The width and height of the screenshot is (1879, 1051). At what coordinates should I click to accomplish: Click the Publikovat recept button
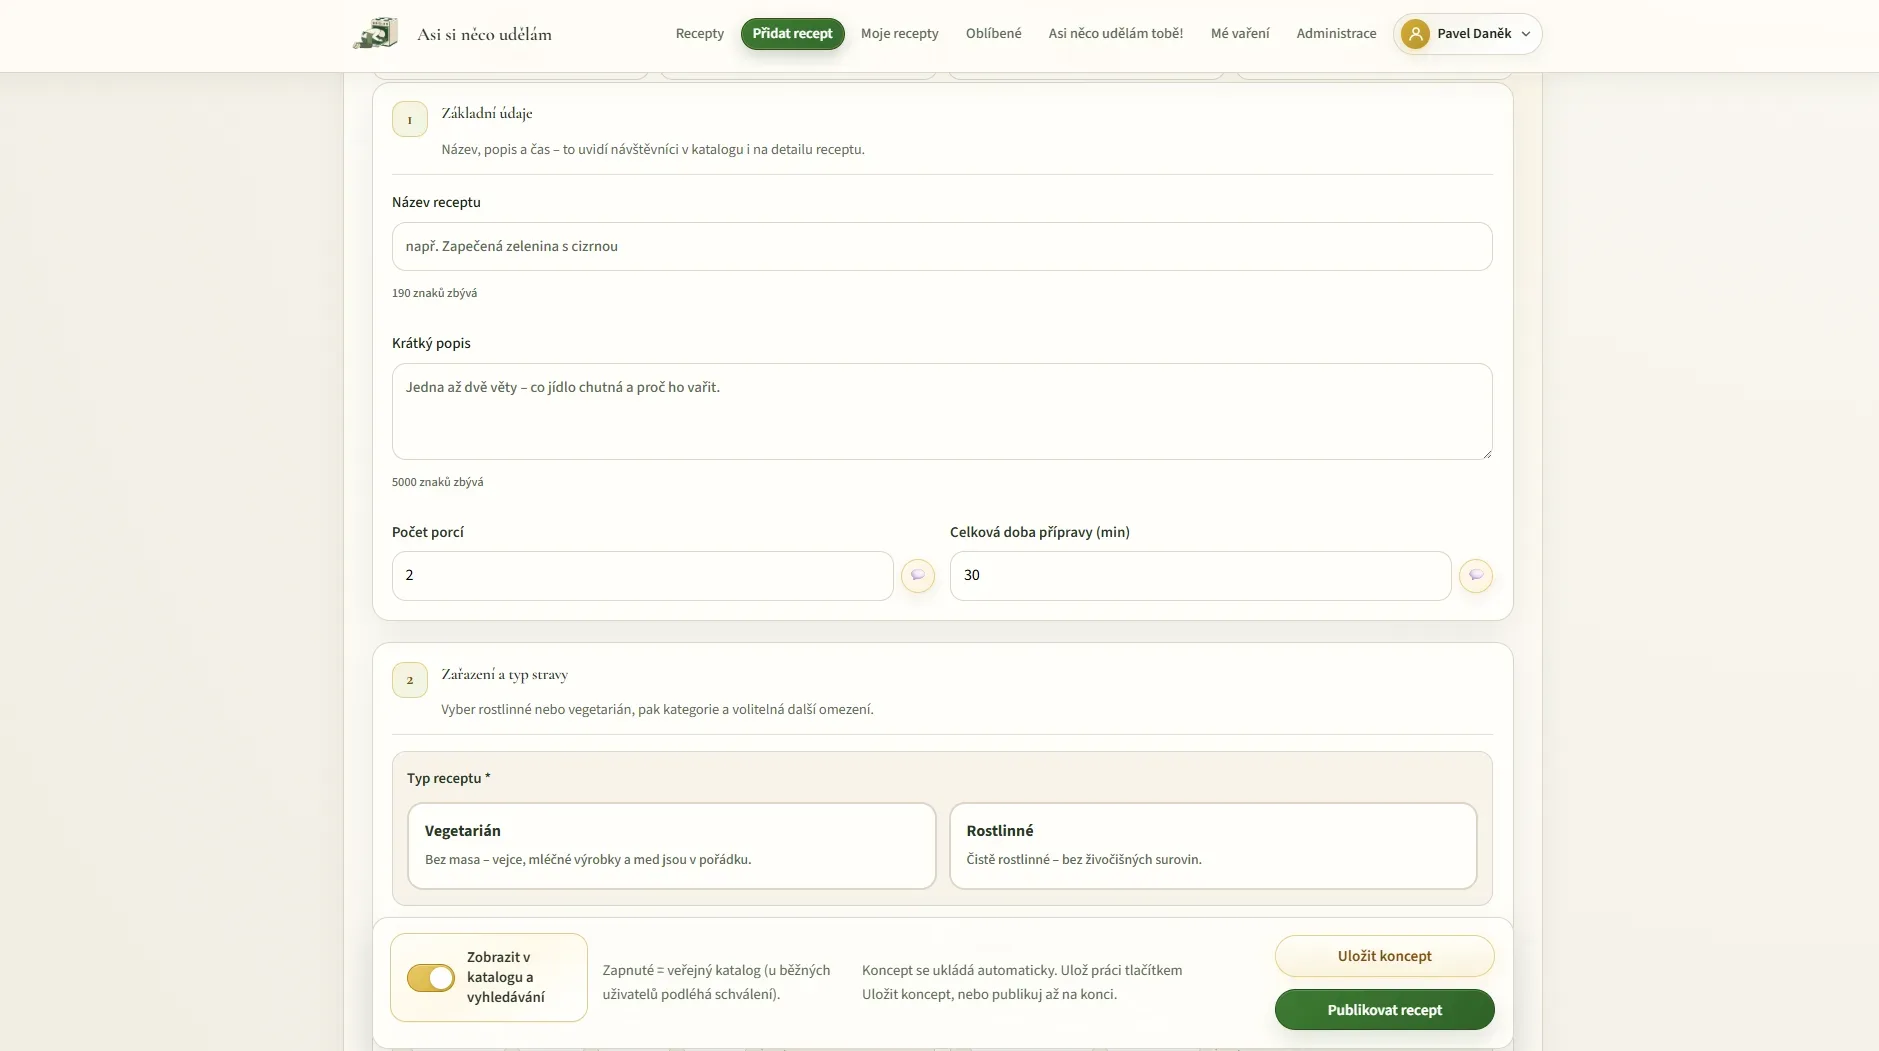click(1384, 1010)
